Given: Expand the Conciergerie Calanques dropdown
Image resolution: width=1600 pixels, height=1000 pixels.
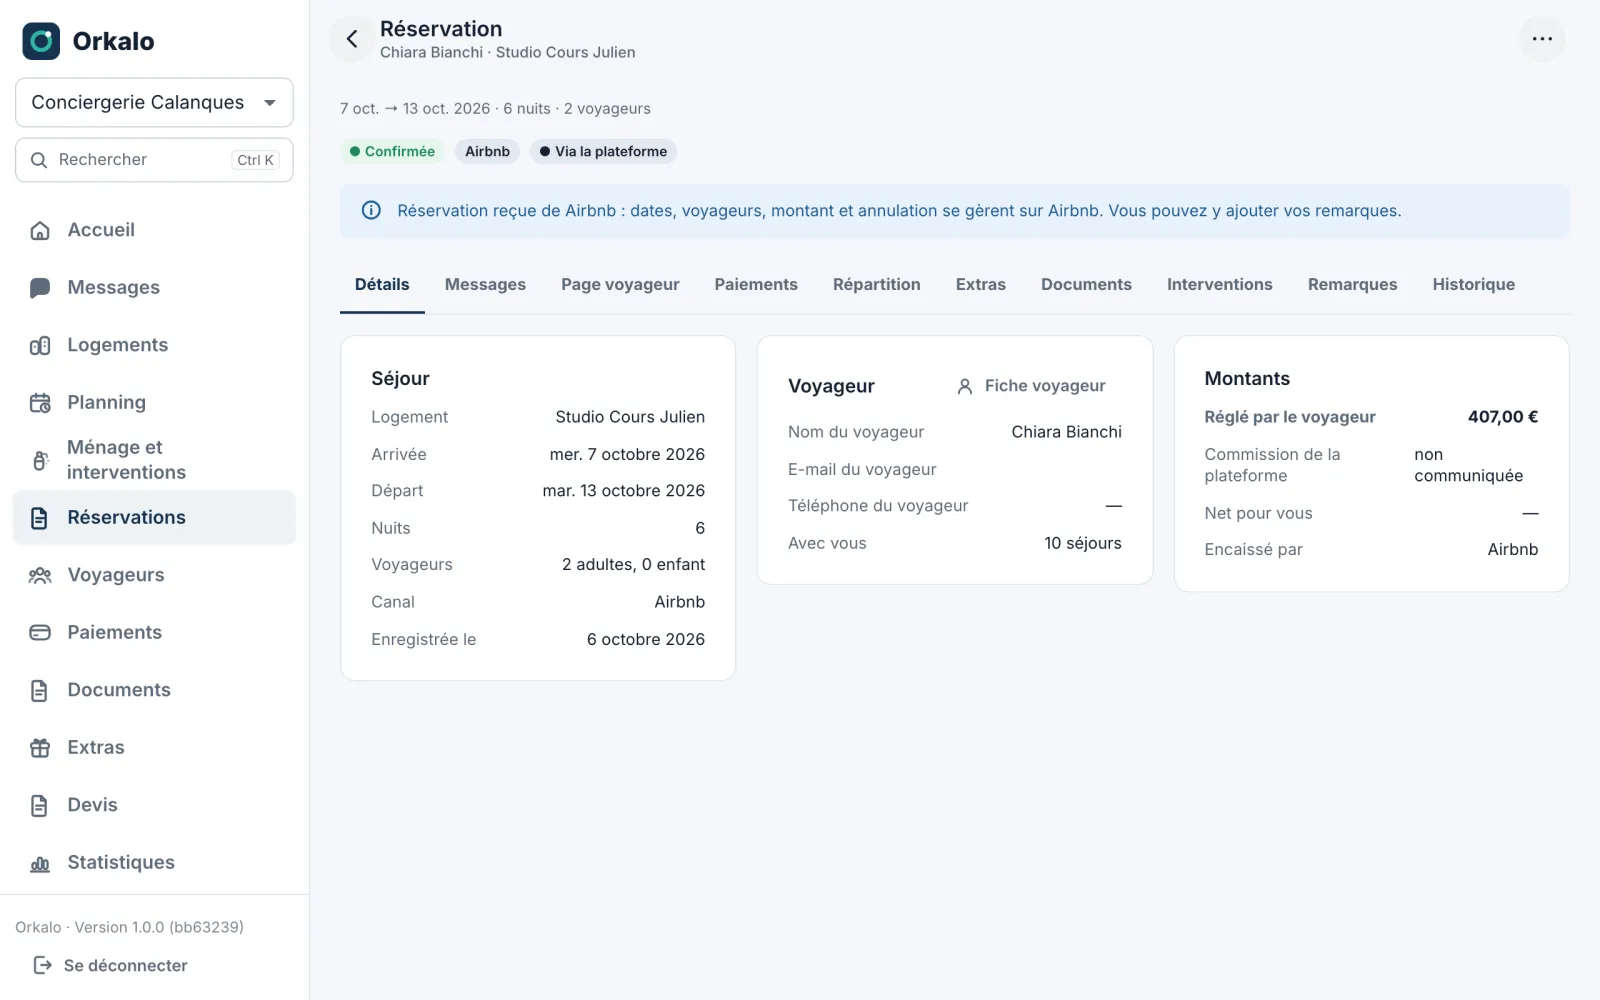Looking at the screenshot, I should [154, 102].
